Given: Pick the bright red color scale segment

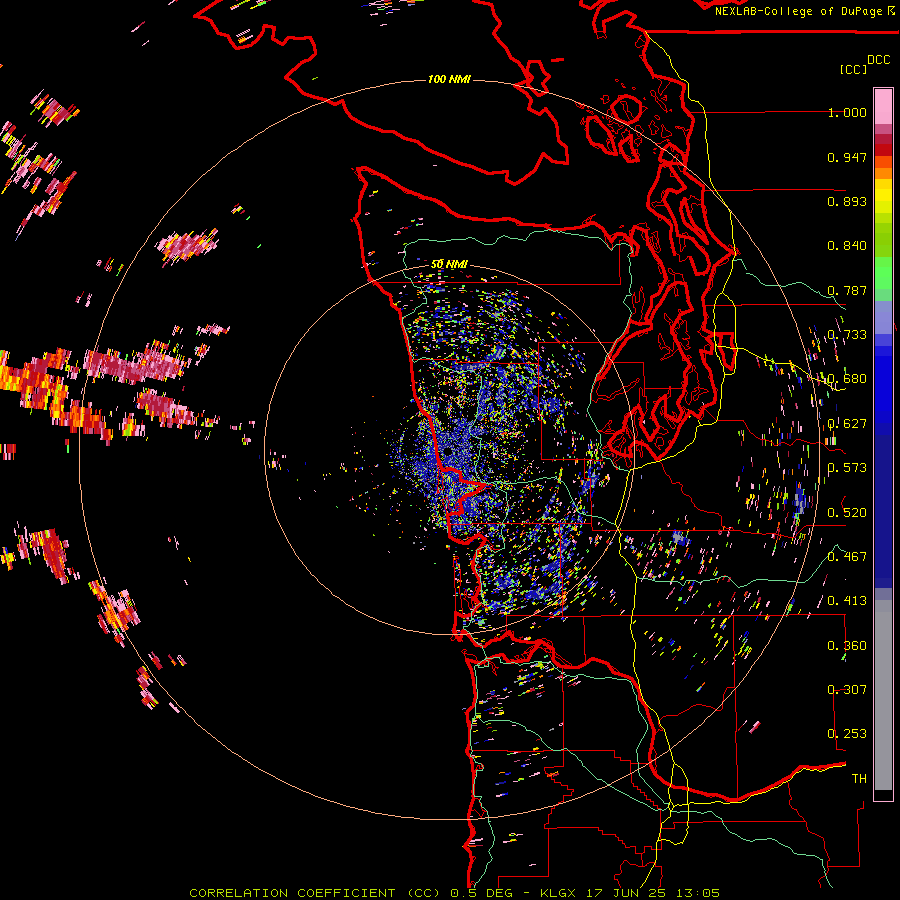Looking at the screenshot, I should [883, 150].
